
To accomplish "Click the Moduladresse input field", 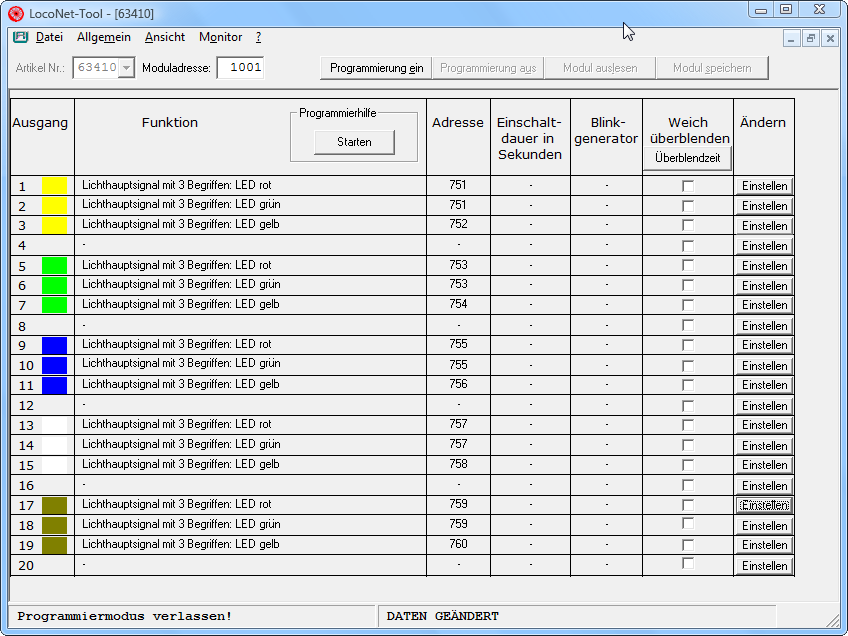I will [240, 68].
